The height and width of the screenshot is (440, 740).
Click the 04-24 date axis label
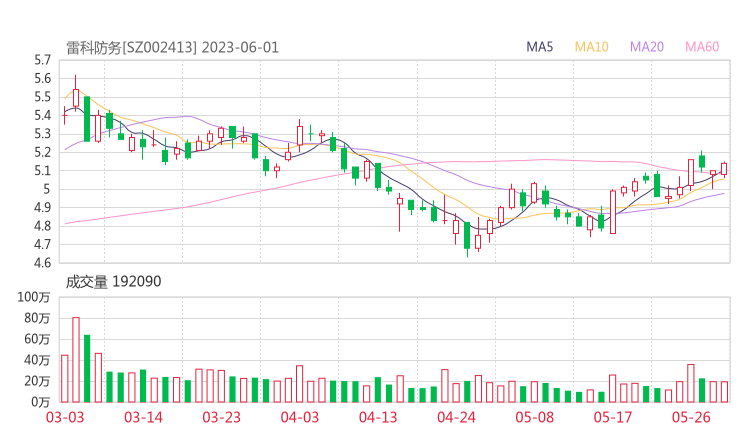click(456, 417)
